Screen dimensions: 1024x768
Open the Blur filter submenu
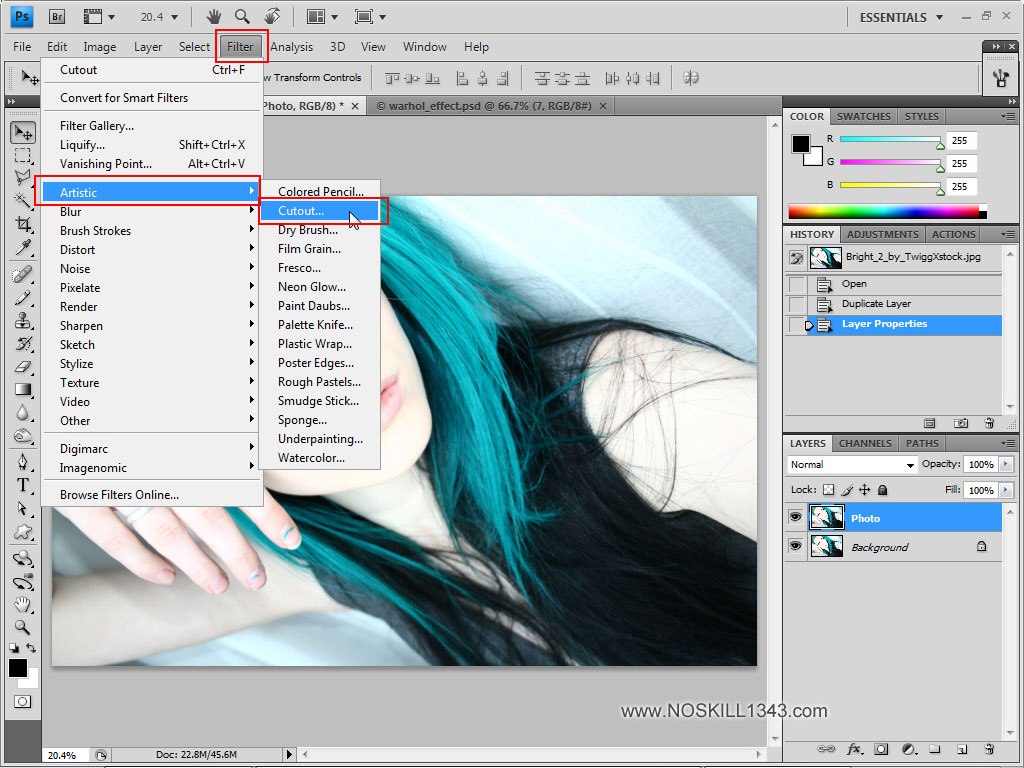(x=152, y=212)
